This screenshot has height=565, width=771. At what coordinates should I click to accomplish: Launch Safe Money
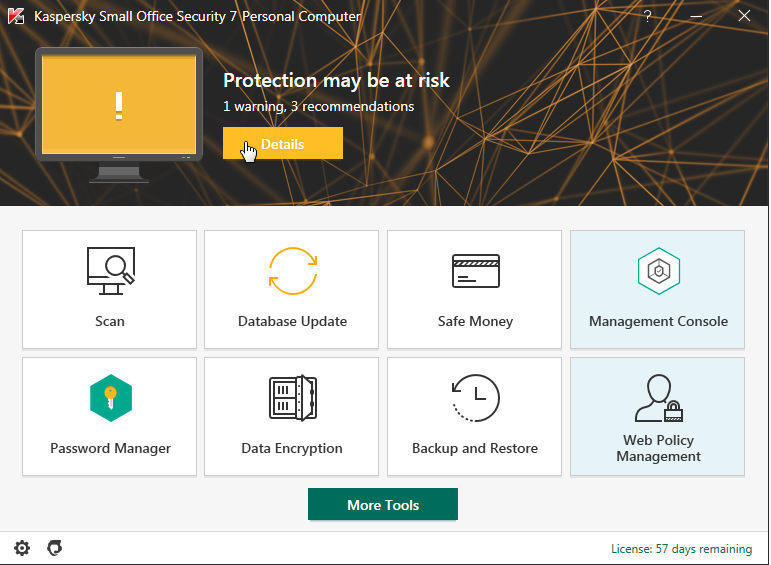(474, 289)
